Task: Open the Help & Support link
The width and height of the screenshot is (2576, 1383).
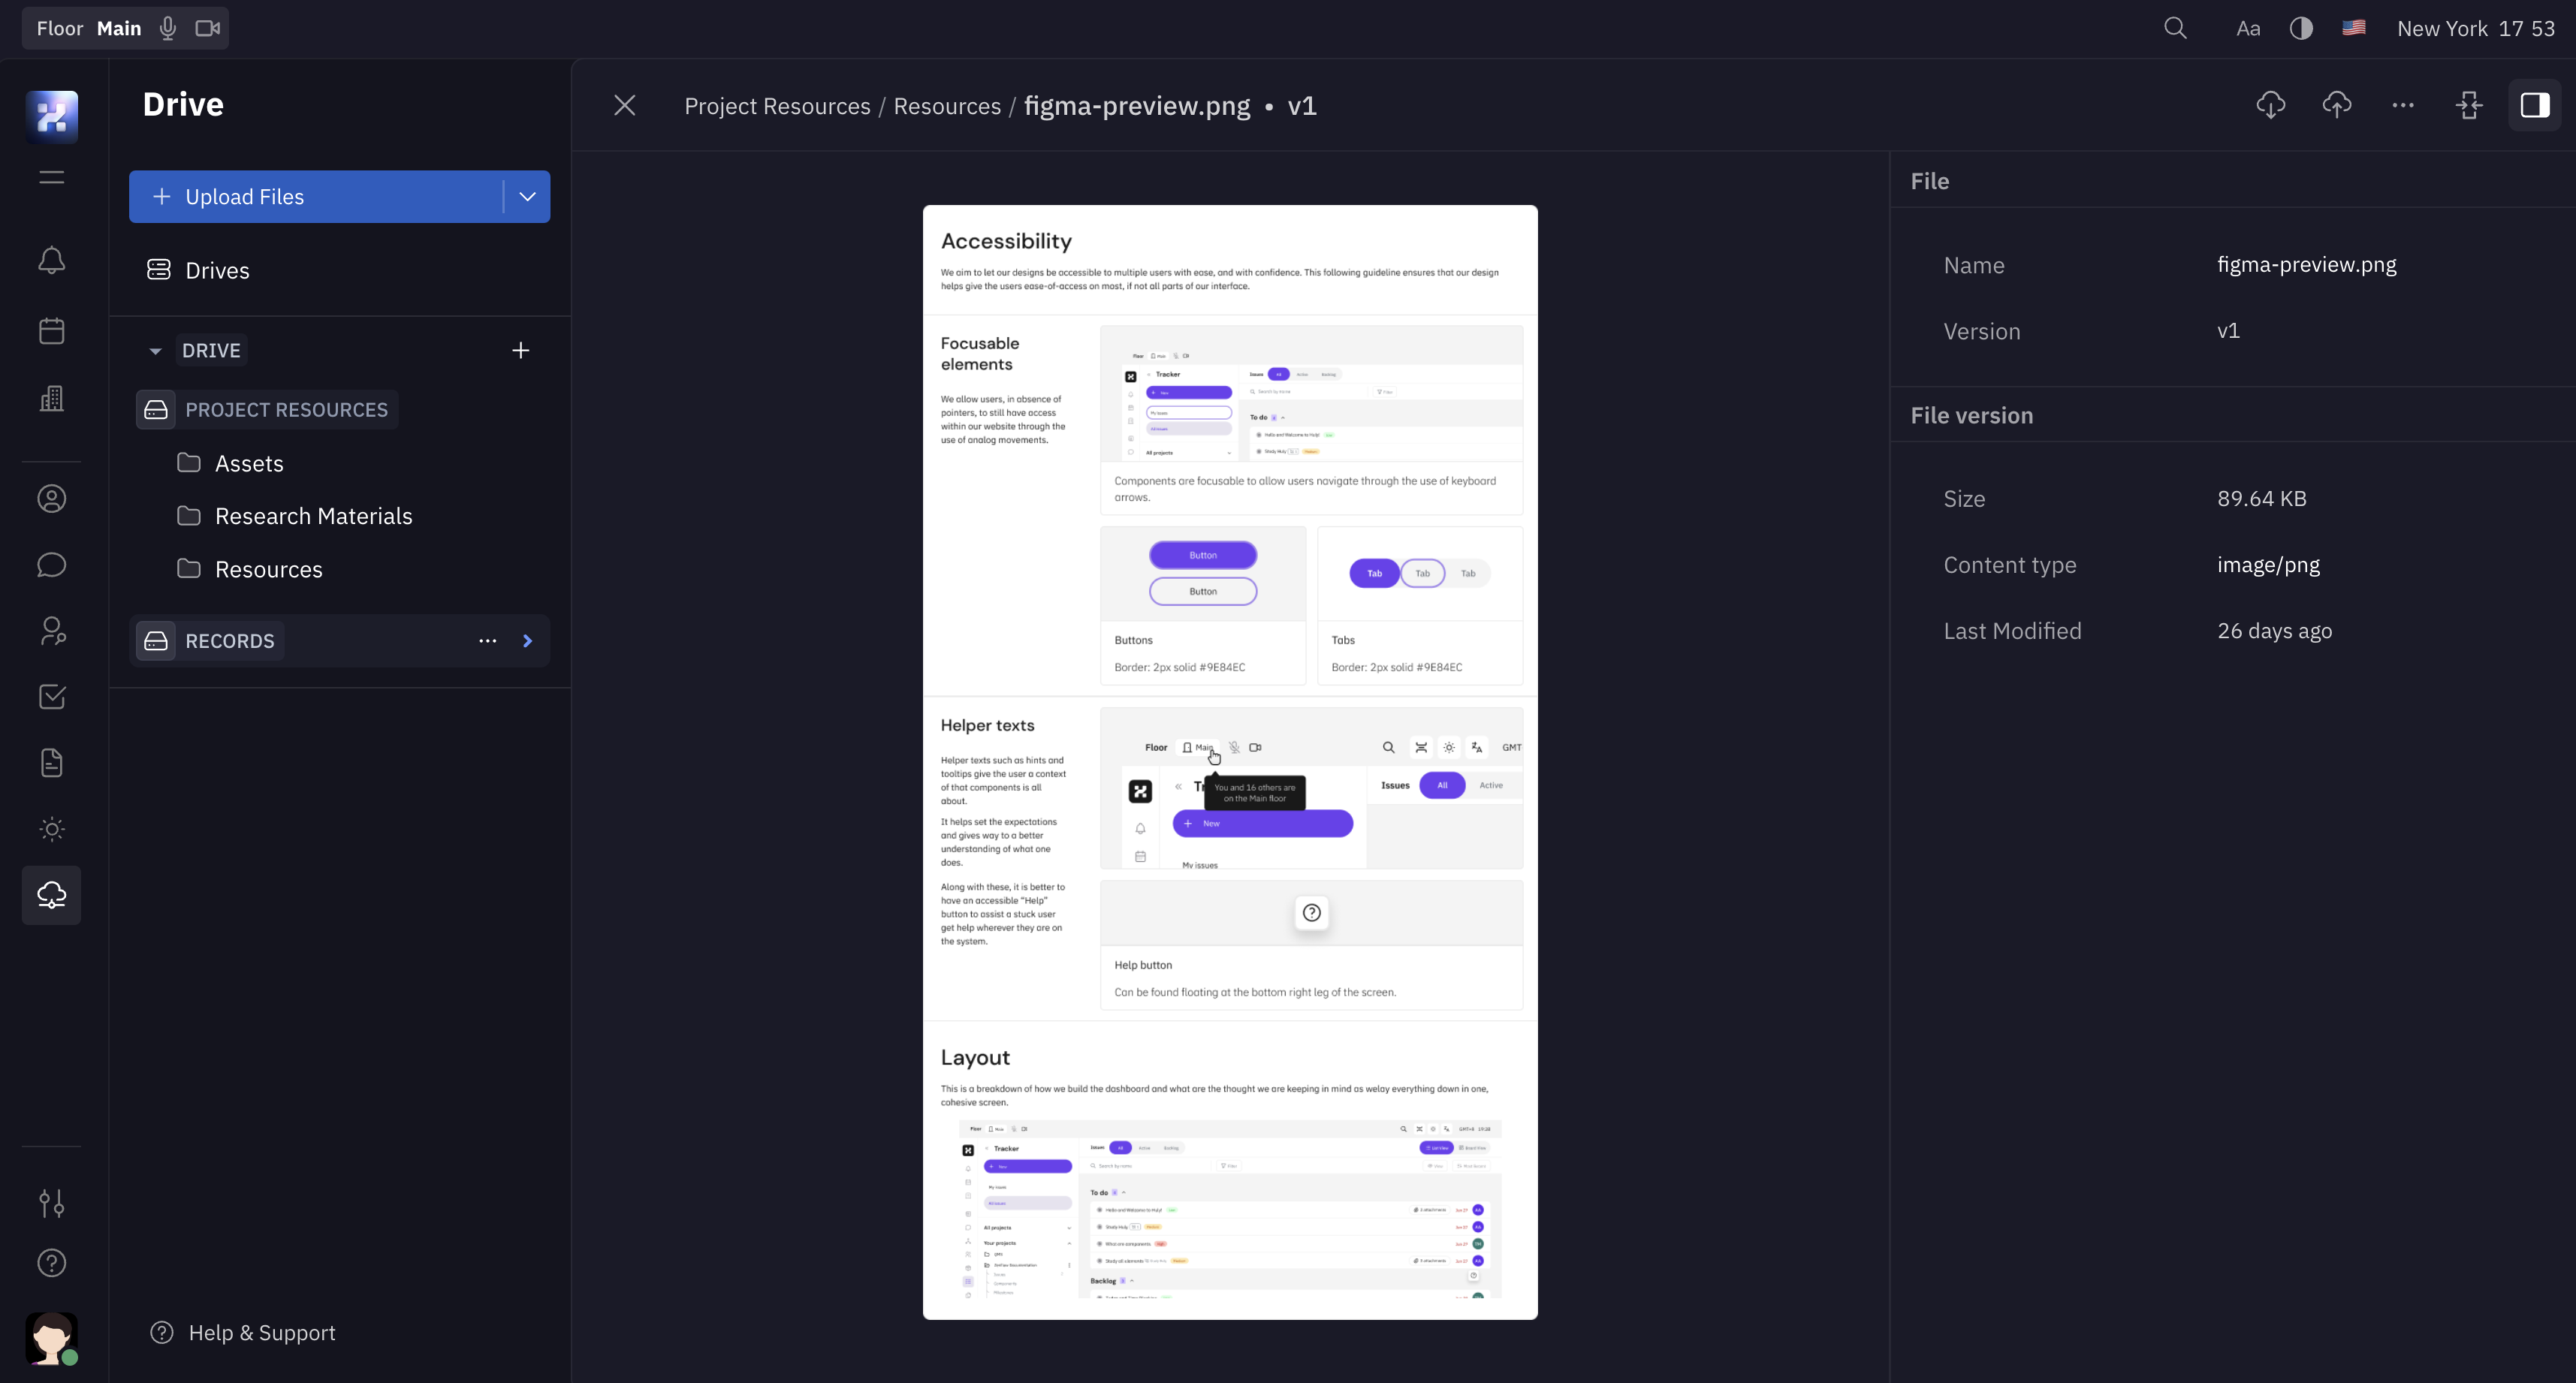Action: 261,1333
